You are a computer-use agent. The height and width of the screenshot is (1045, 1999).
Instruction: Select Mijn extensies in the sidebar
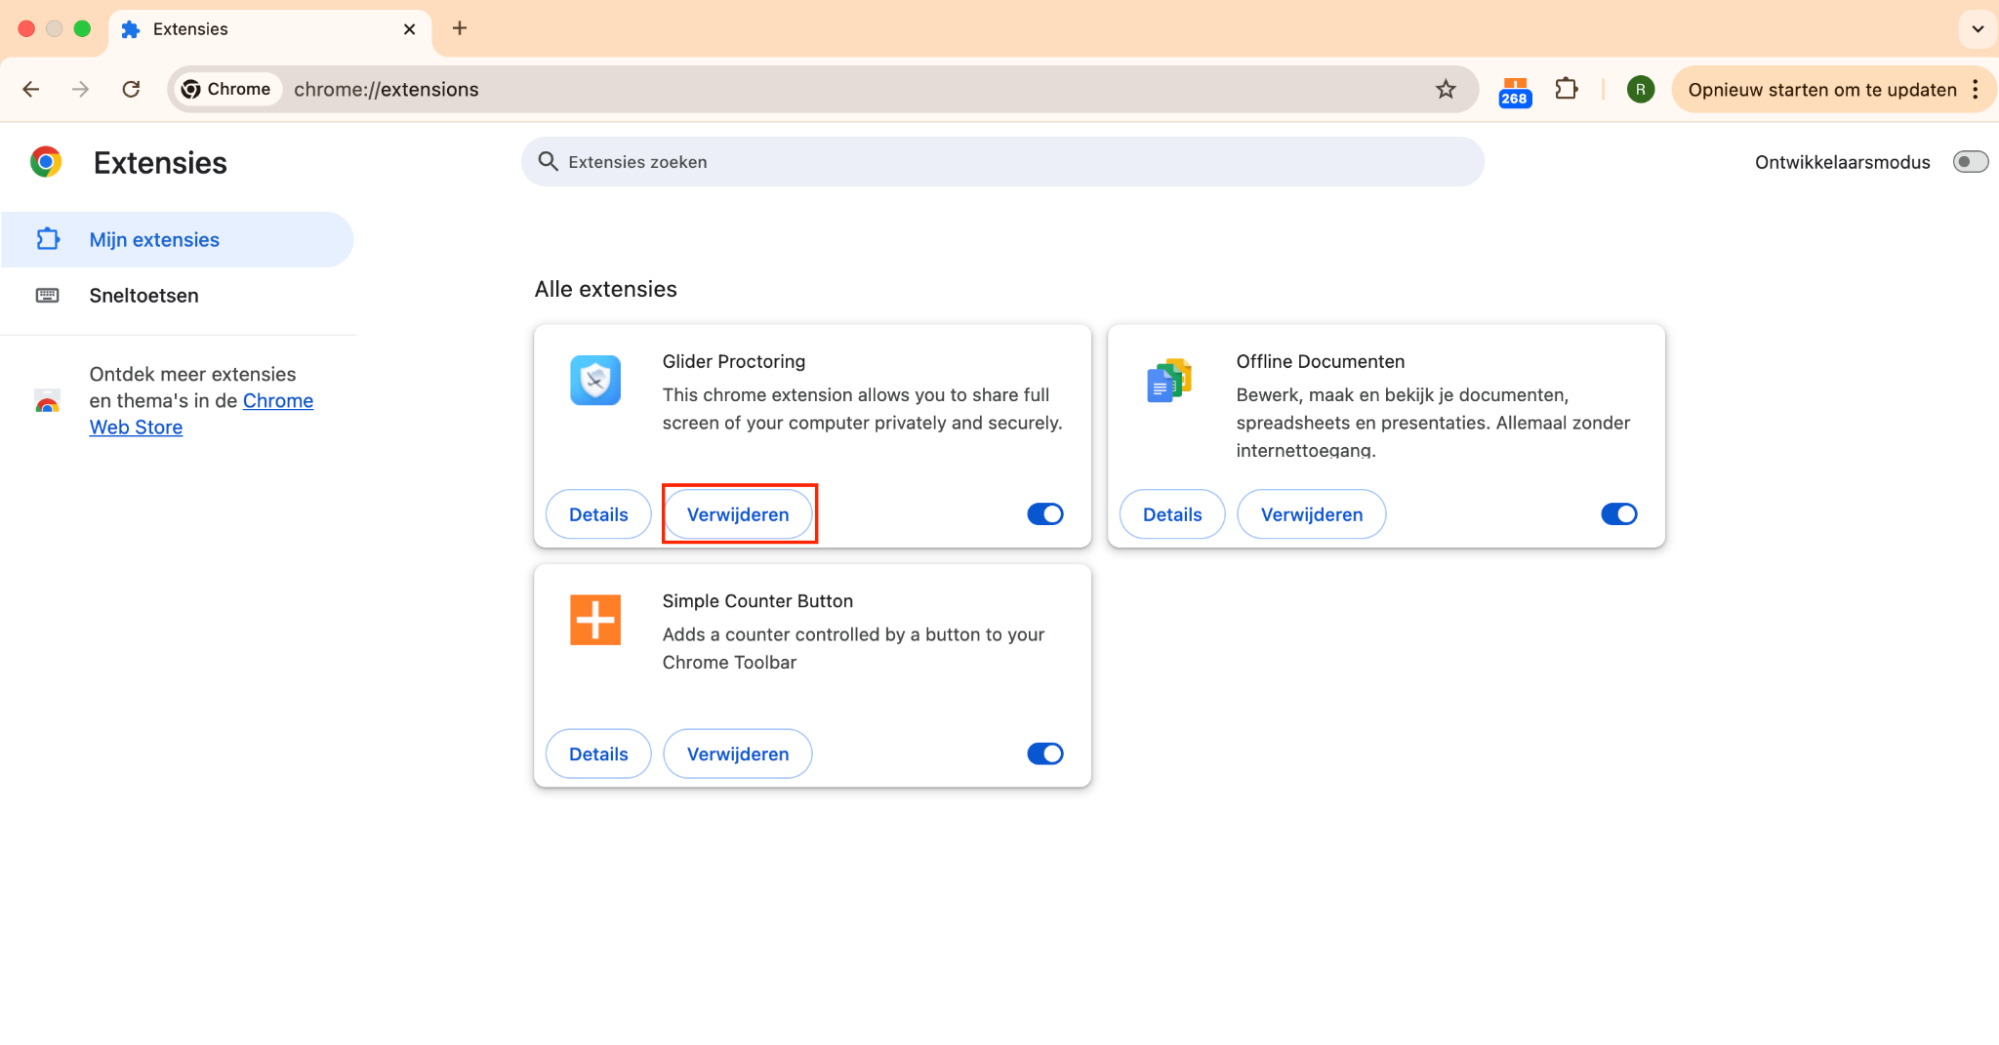[154, 239]
